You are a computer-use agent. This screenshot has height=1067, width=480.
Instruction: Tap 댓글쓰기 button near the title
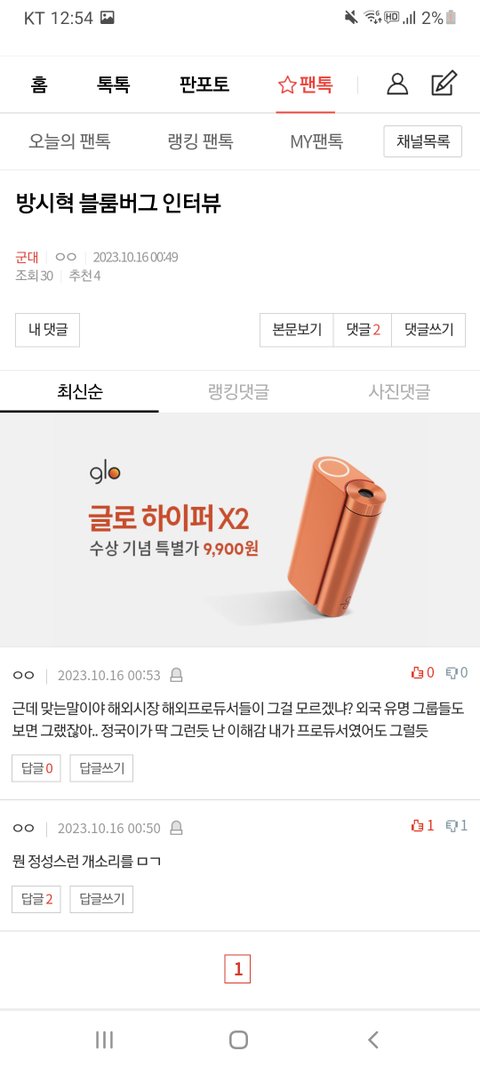[x=429, y=330]
